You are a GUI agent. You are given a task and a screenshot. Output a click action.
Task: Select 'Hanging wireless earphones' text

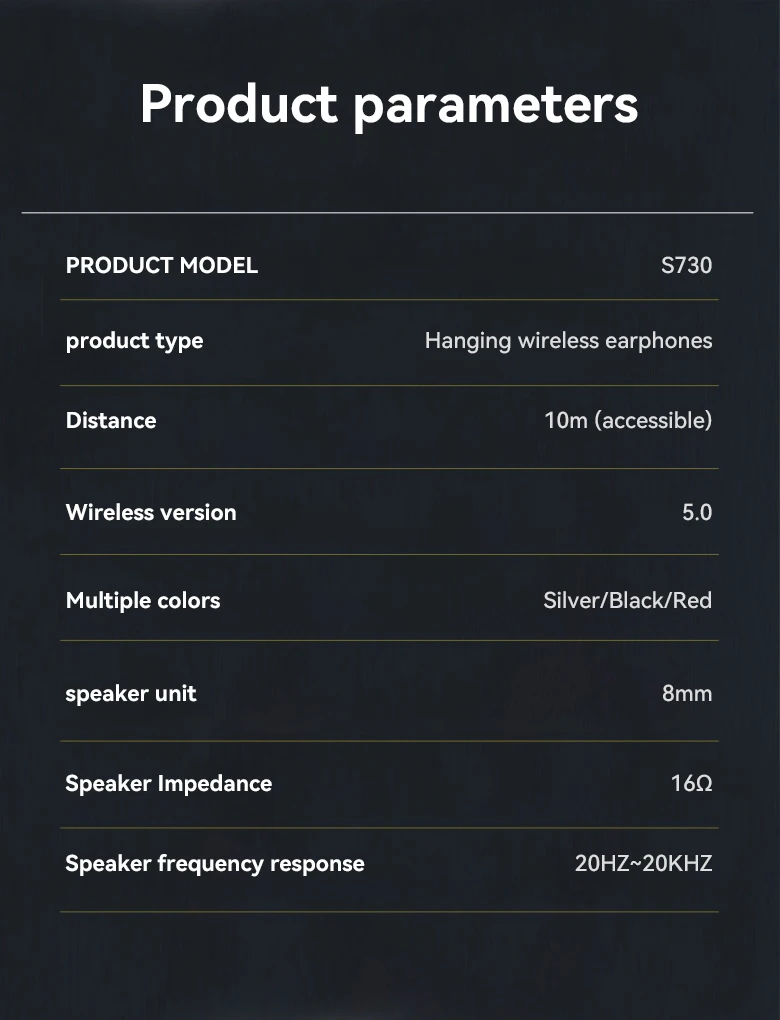tap(568, 341)
